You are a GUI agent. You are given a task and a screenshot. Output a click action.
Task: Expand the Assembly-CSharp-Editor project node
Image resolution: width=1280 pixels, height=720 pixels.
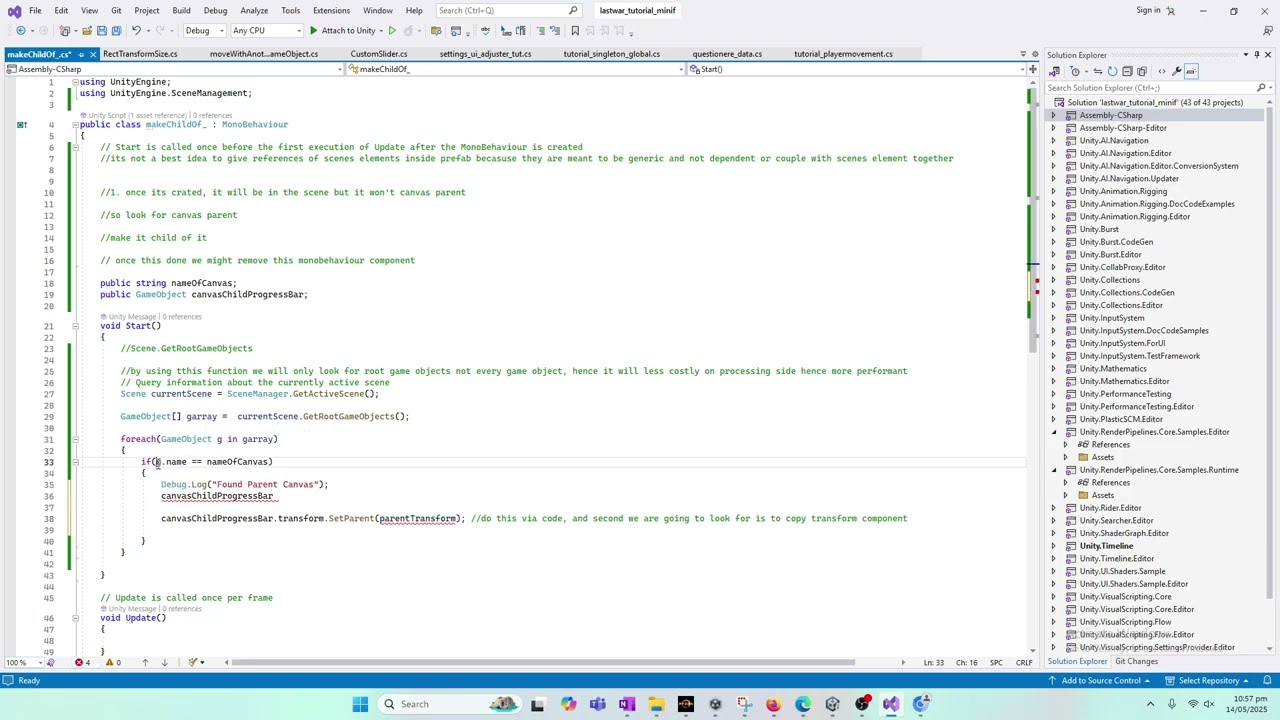(1053, 128)
